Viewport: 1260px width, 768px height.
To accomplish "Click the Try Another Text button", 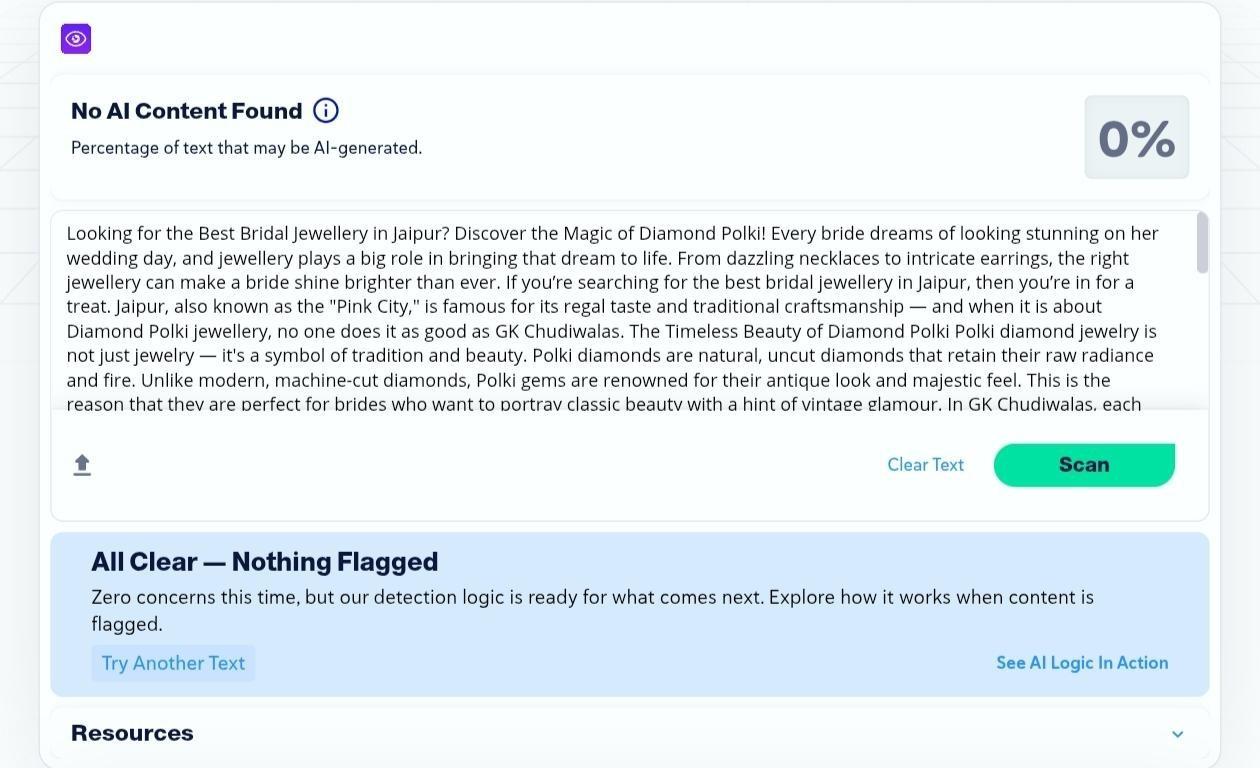I will (x=173, y=663).
